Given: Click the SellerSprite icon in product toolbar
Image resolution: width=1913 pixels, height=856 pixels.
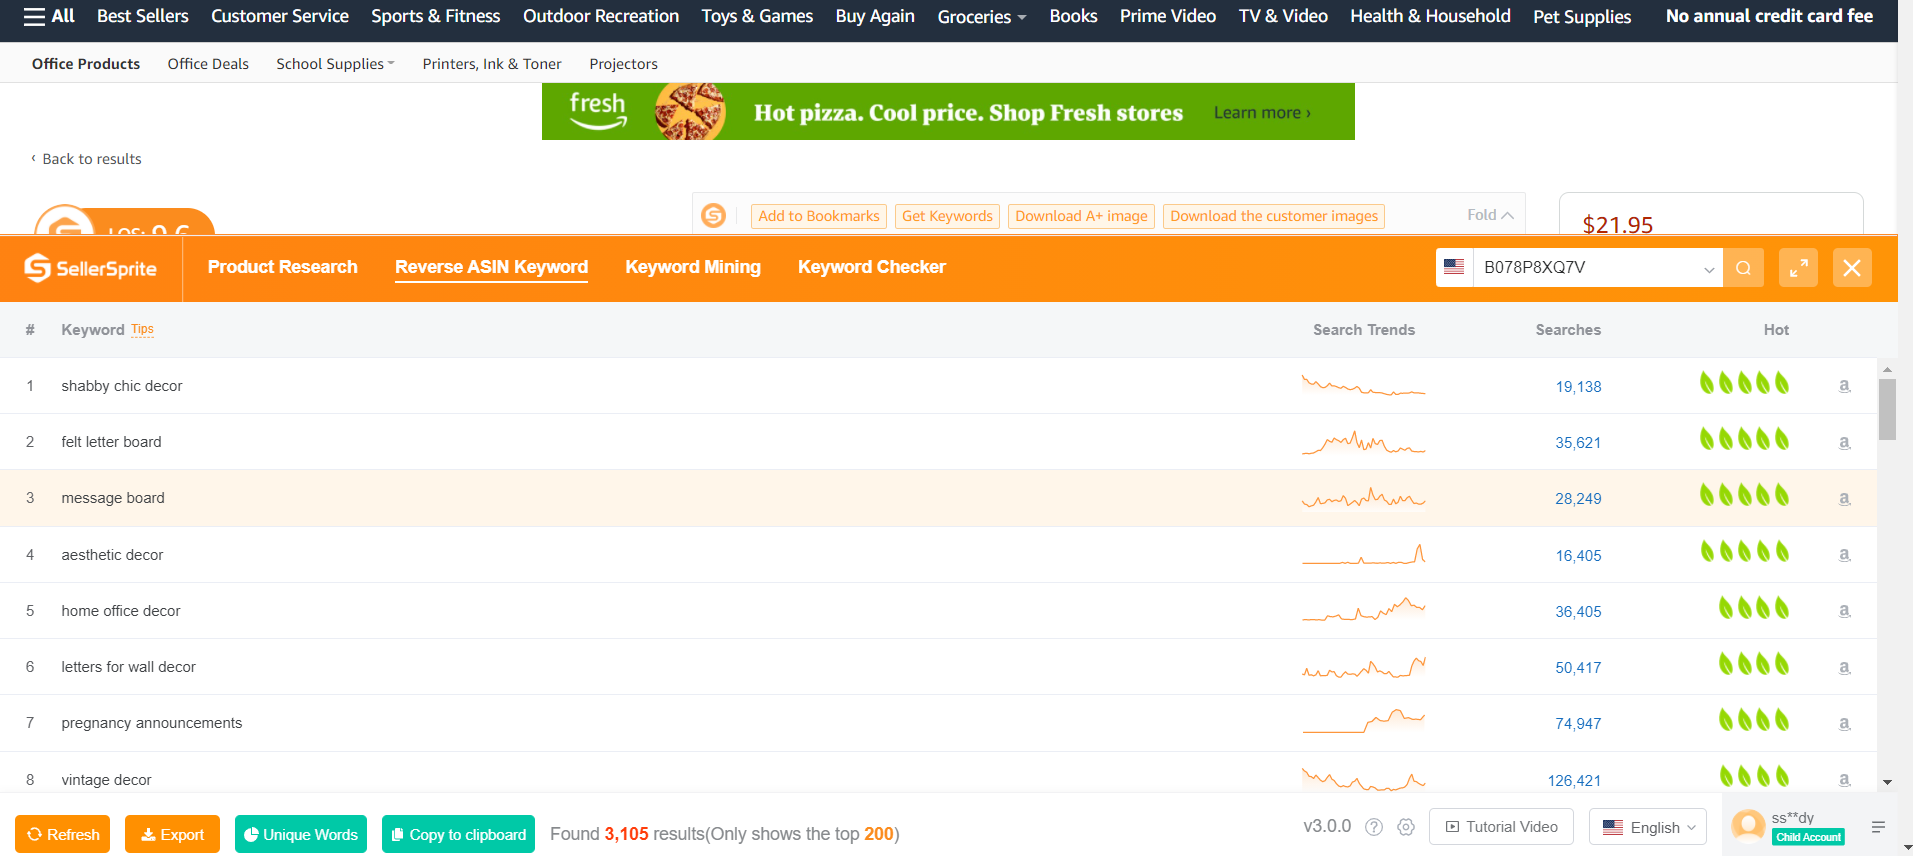Looking at the screenshot, I should (x=713, y=215).
